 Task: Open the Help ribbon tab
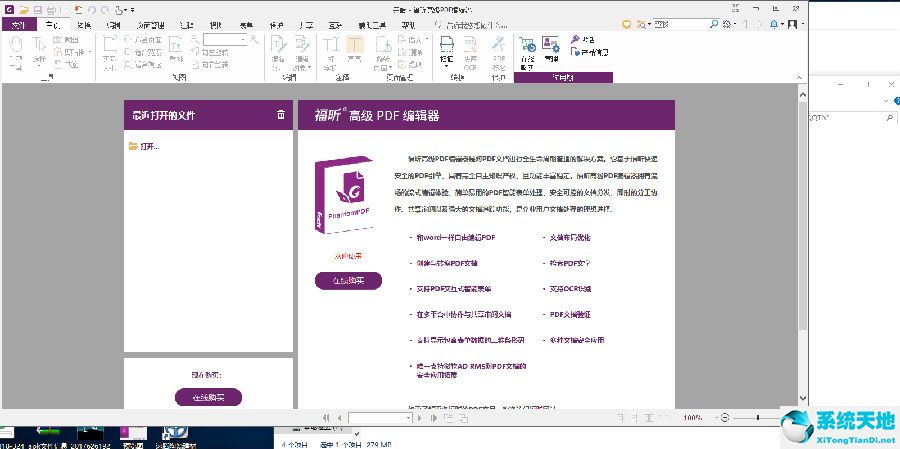click(x=408, y=25)
